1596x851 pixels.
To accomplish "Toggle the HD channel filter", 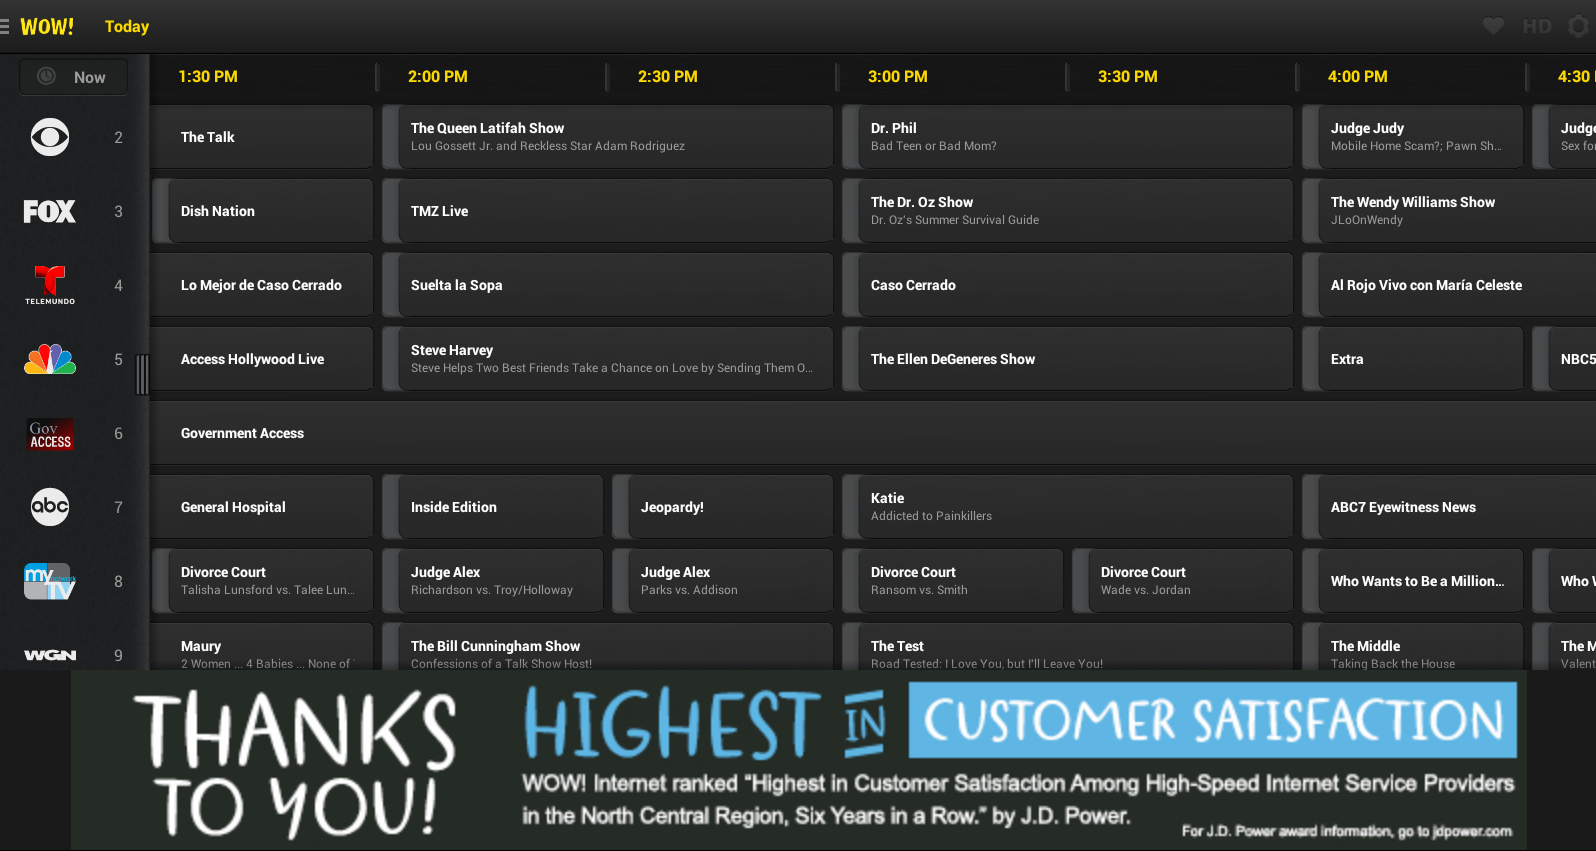I will pyautogui.click(x=1537, y=26).
